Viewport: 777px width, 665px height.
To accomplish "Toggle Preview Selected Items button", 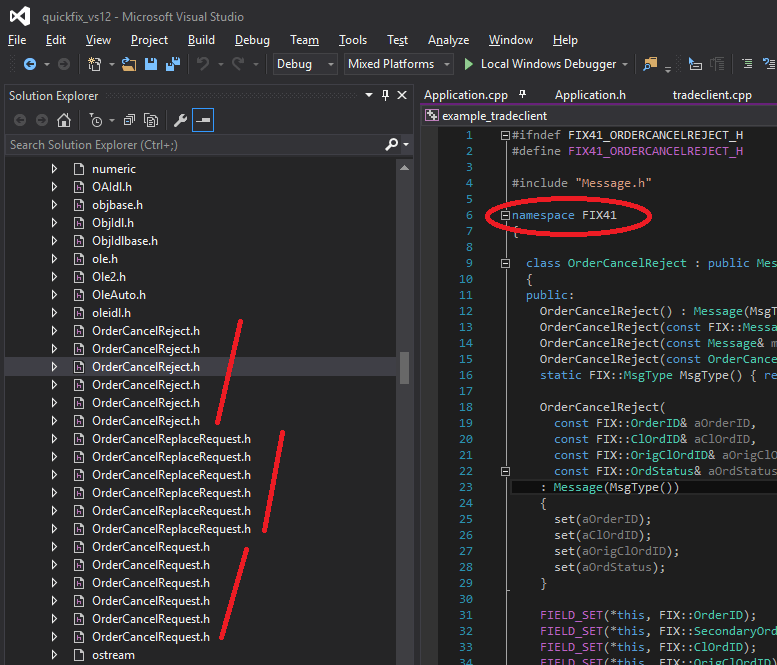I will coord(203,120).
